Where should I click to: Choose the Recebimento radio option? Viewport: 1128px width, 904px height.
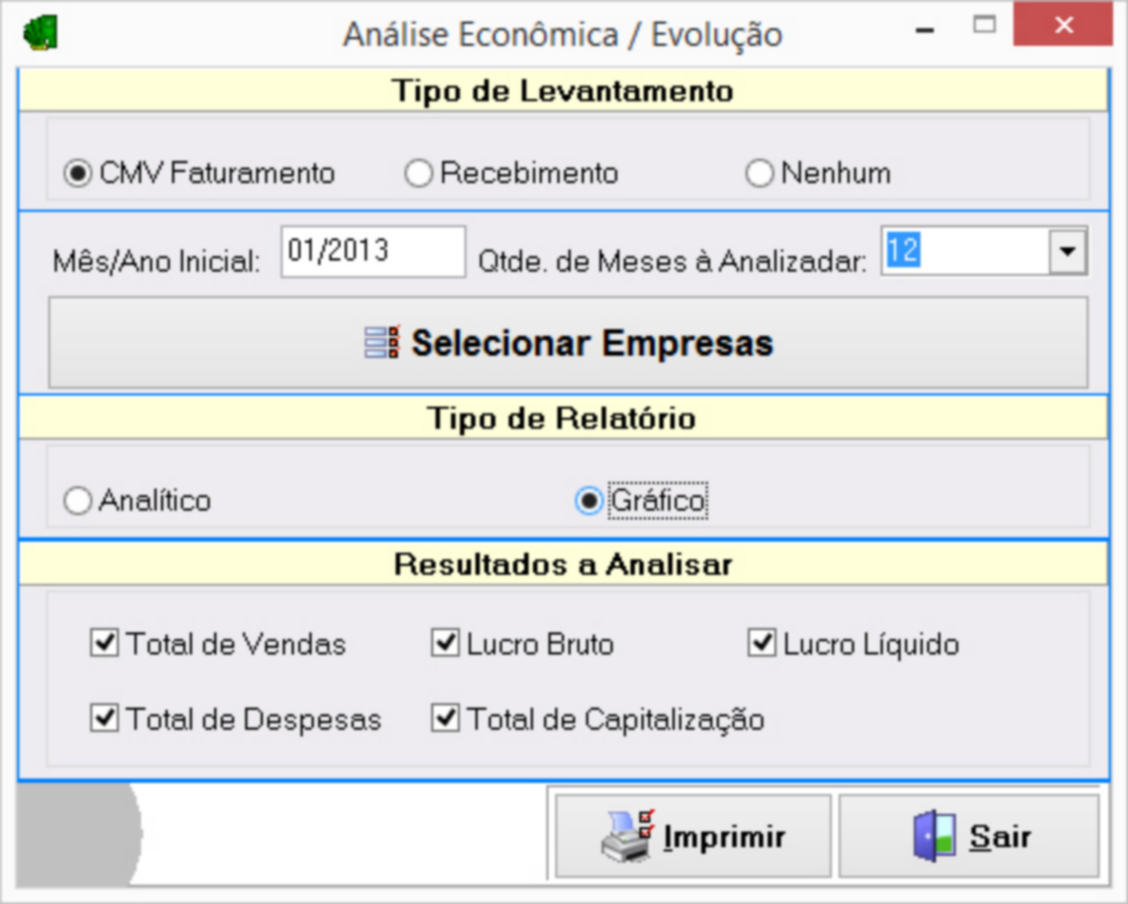[417, 174]
